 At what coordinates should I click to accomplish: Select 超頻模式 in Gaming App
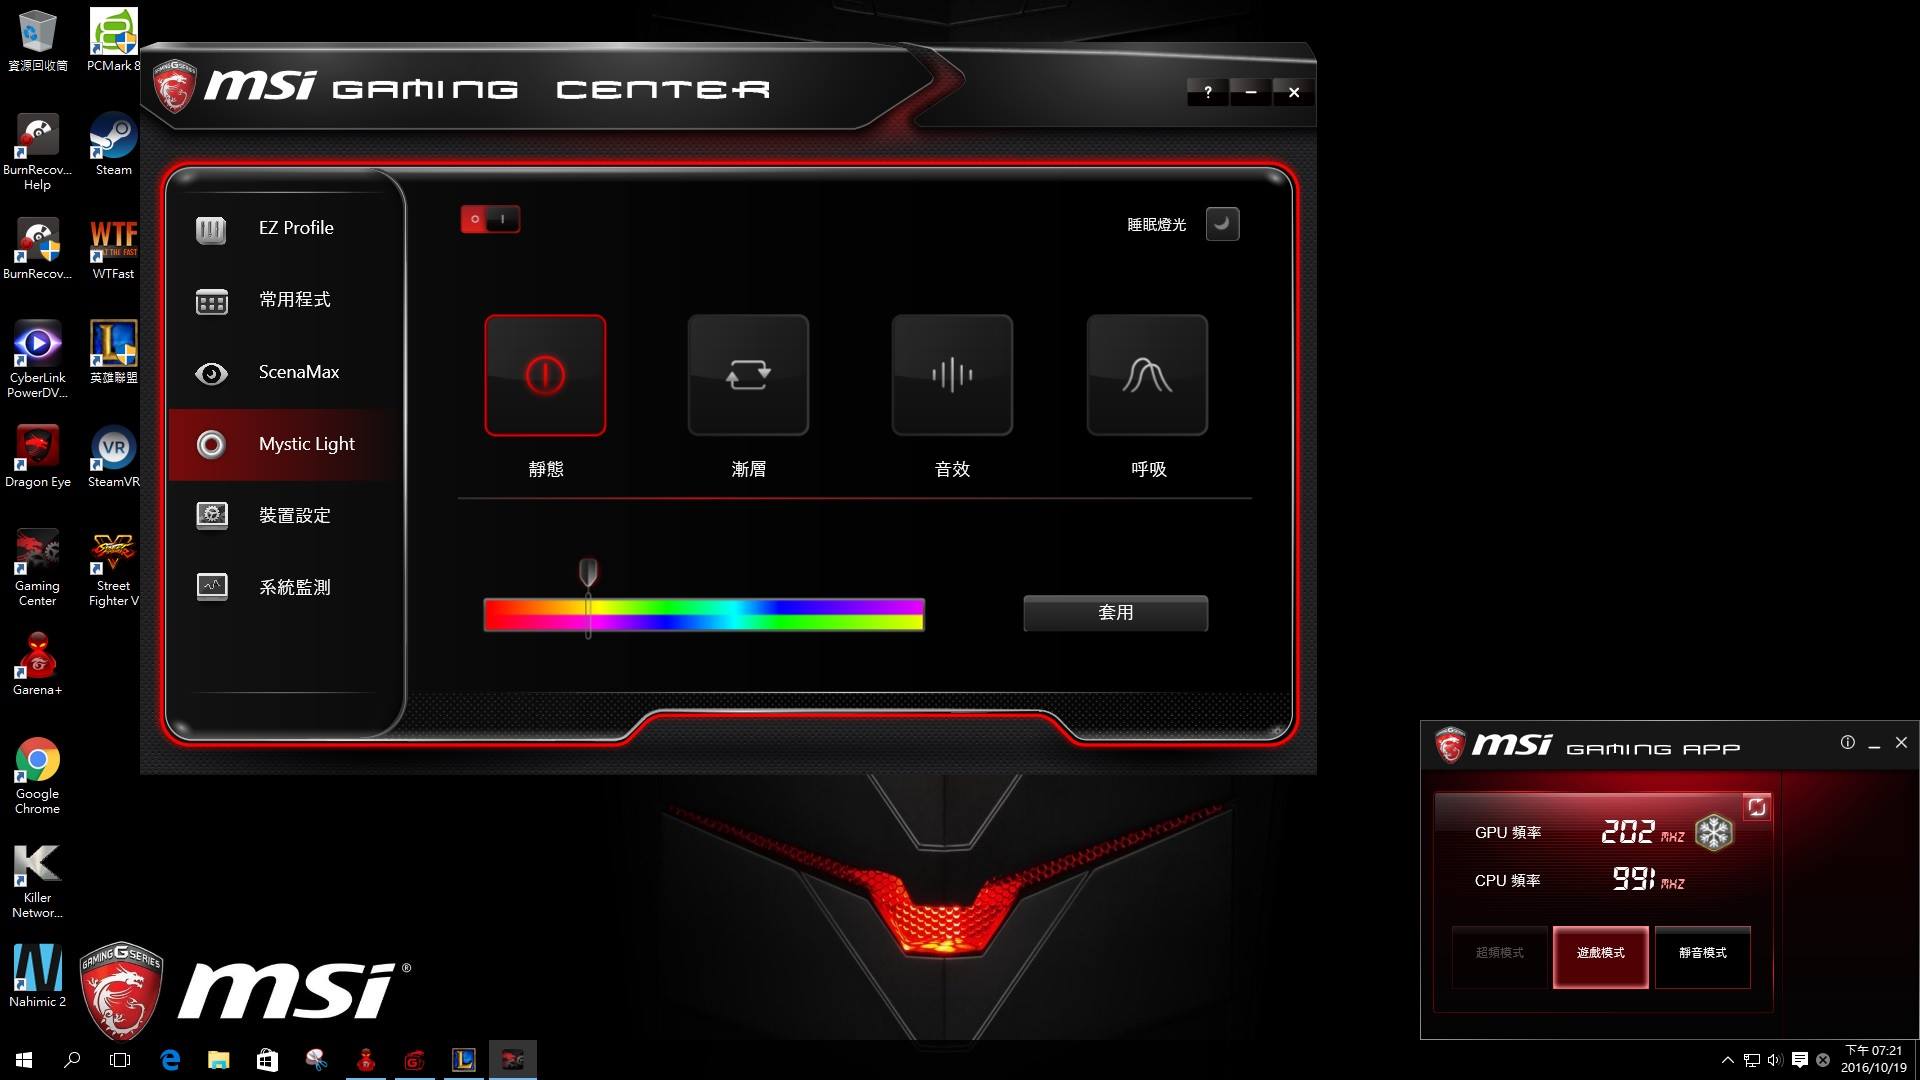coord(1500,957)
